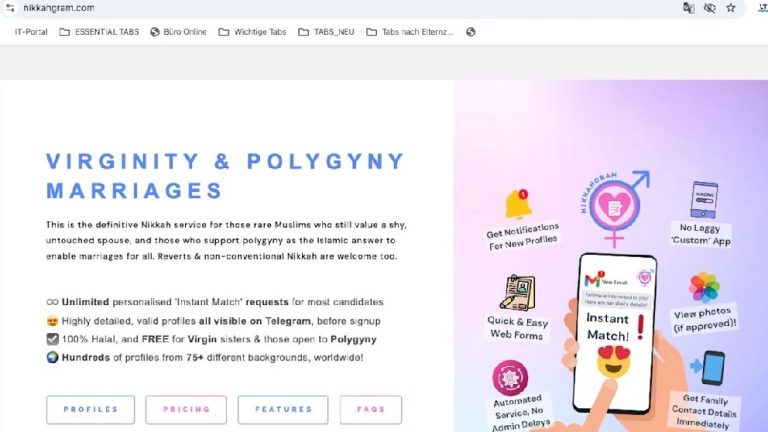Screen dimensions: 768x432
Task: Expand the Wichtige Tabs bookmark folder
Action: 252,32
